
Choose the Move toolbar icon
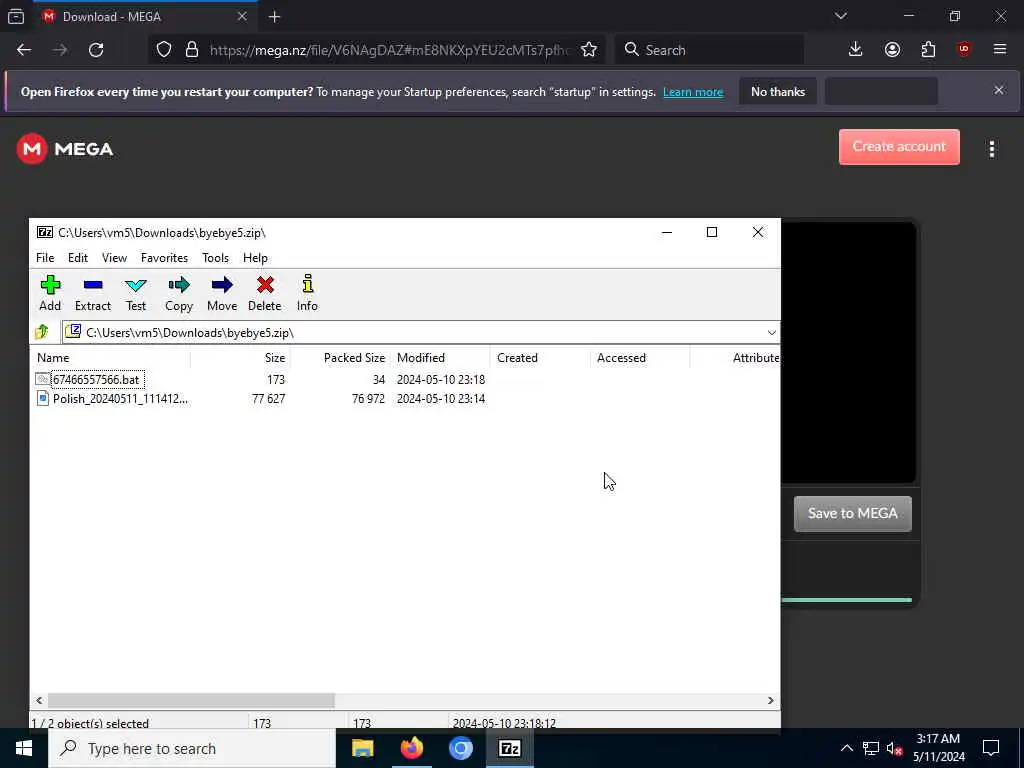222,293
